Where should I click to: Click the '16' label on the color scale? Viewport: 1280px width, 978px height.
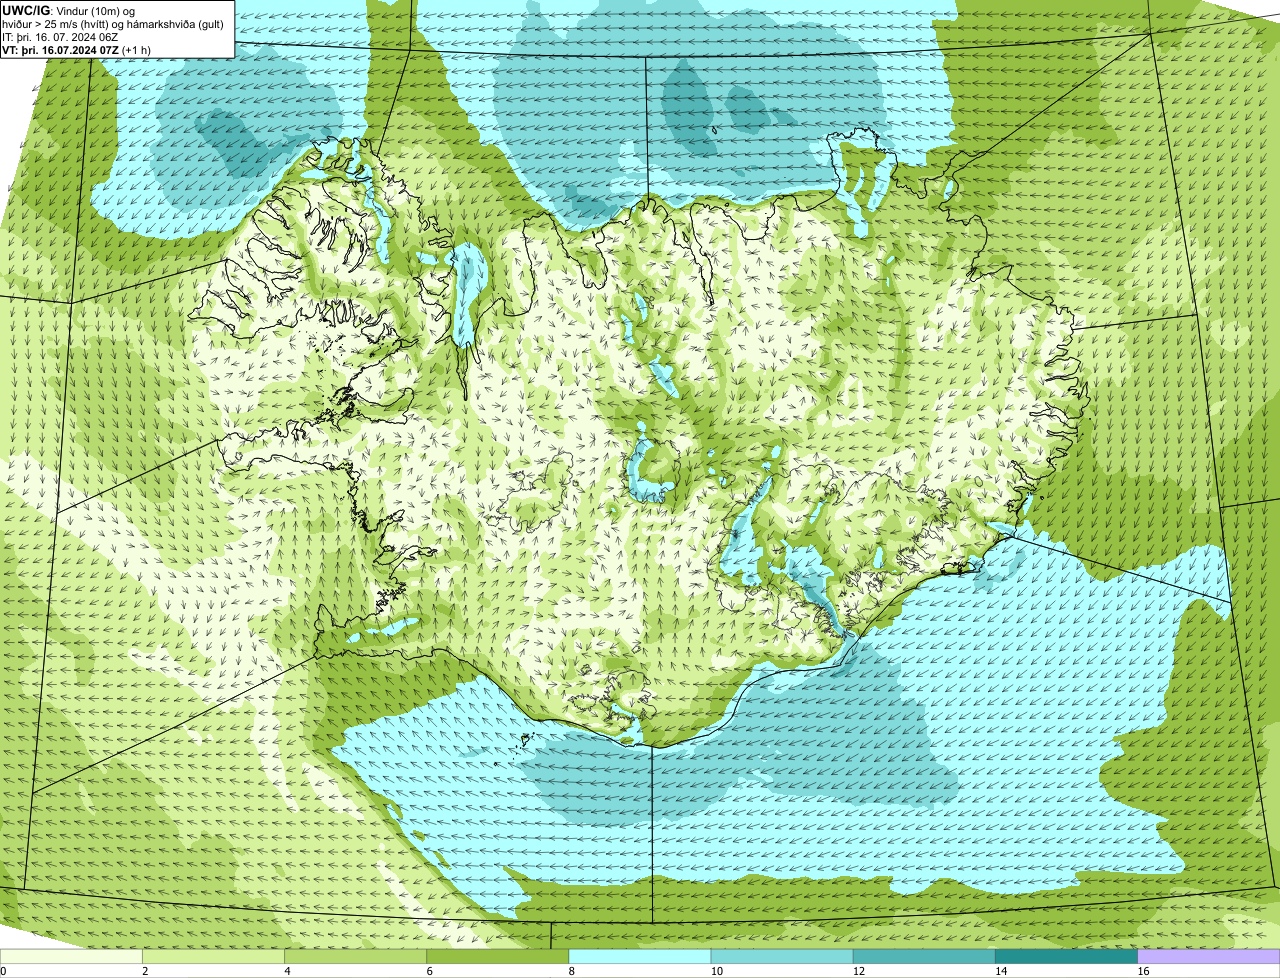(x=1143, y=971)
